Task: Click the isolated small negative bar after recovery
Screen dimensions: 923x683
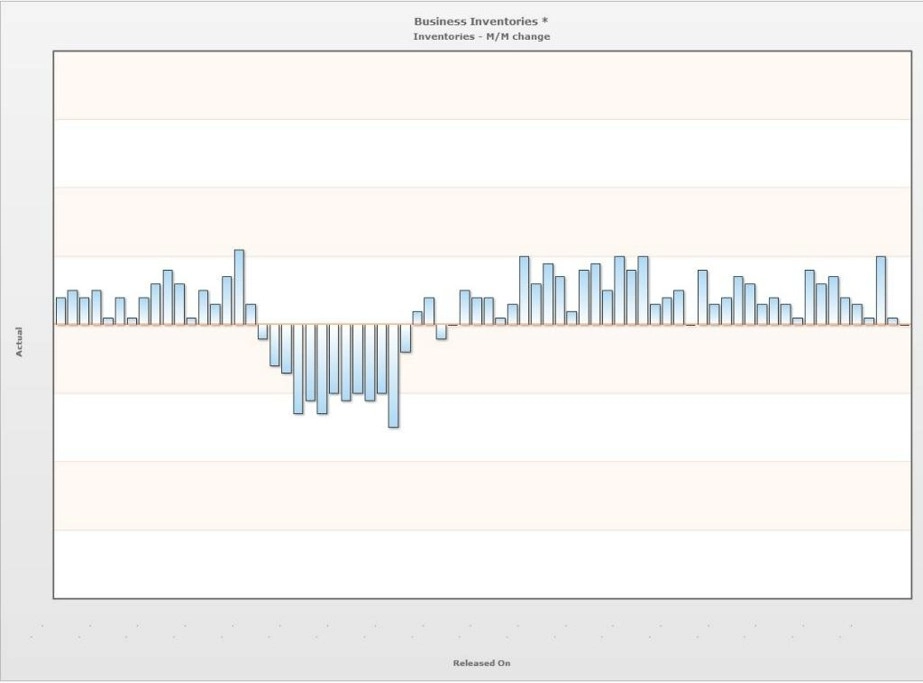Action: coord(441,331)
